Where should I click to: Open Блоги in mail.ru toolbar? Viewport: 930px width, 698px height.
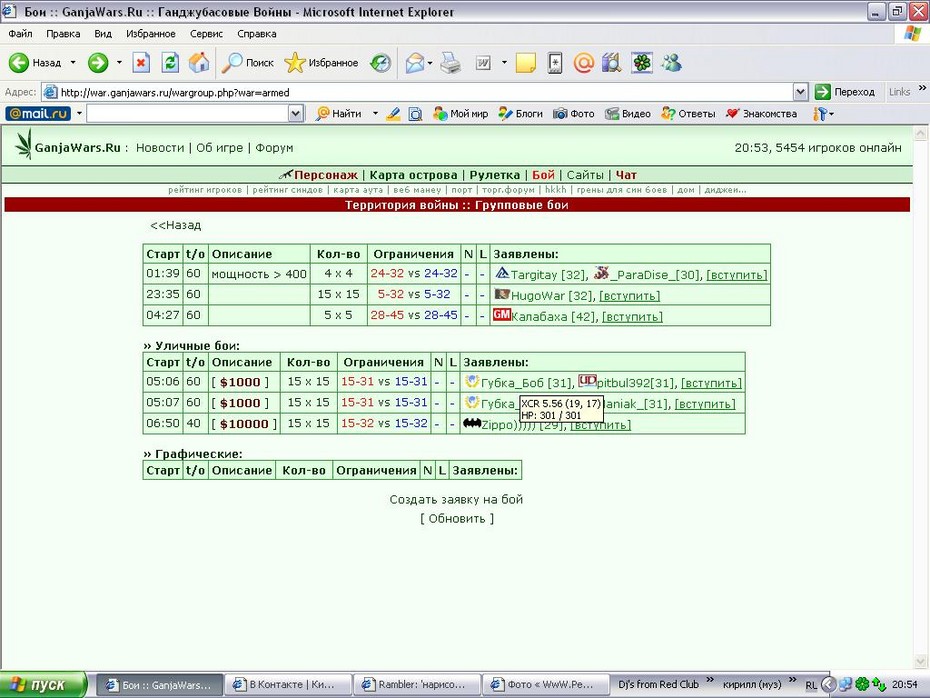click(521, 114)
